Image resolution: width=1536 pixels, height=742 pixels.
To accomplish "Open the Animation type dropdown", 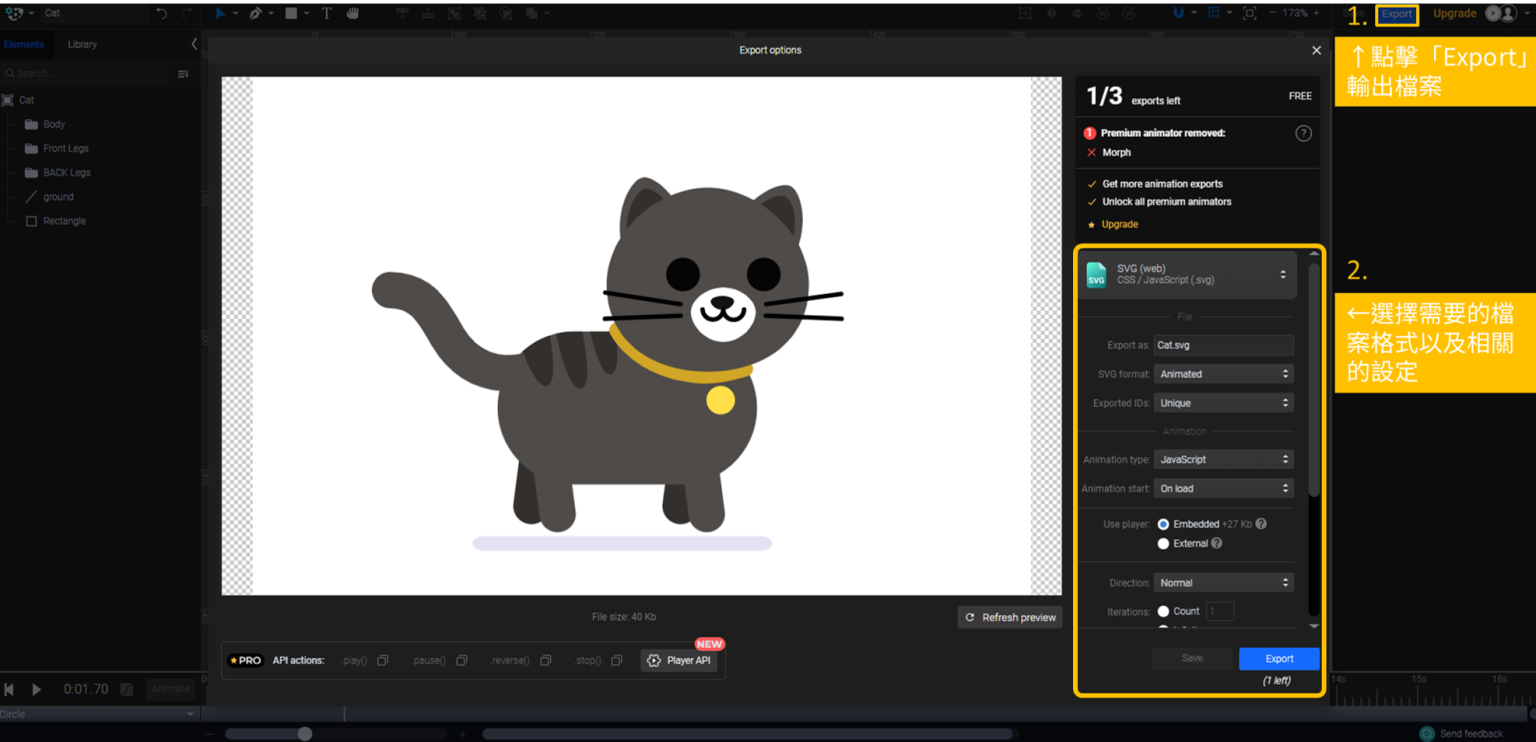I will 1223,460.
